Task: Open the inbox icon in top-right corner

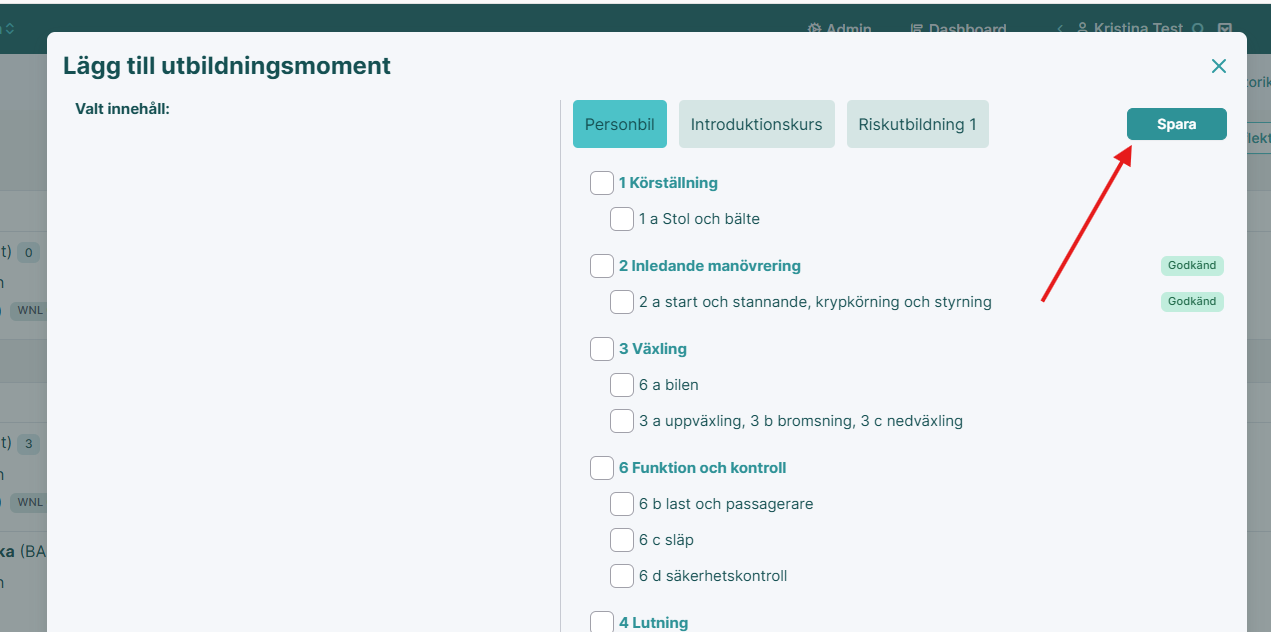Action: tap(1224, 29)
